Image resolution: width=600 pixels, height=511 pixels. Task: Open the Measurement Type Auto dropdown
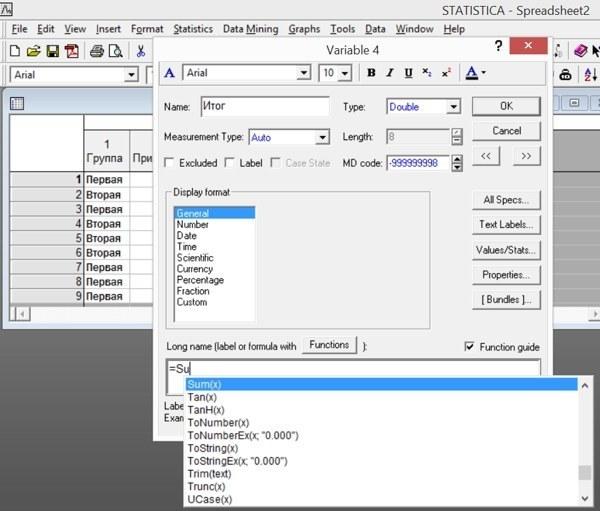click(x=322, y=137)
